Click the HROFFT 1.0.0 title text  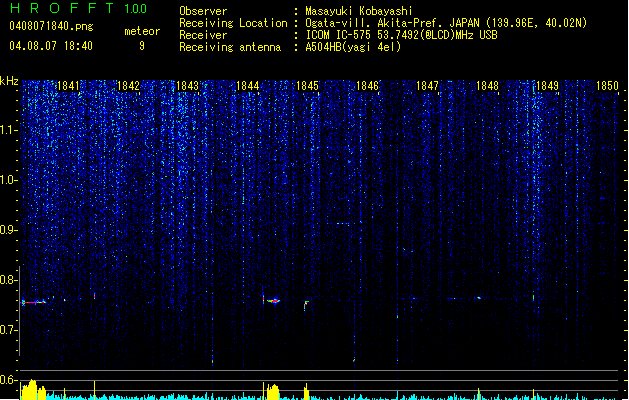(x=78, y=8)
